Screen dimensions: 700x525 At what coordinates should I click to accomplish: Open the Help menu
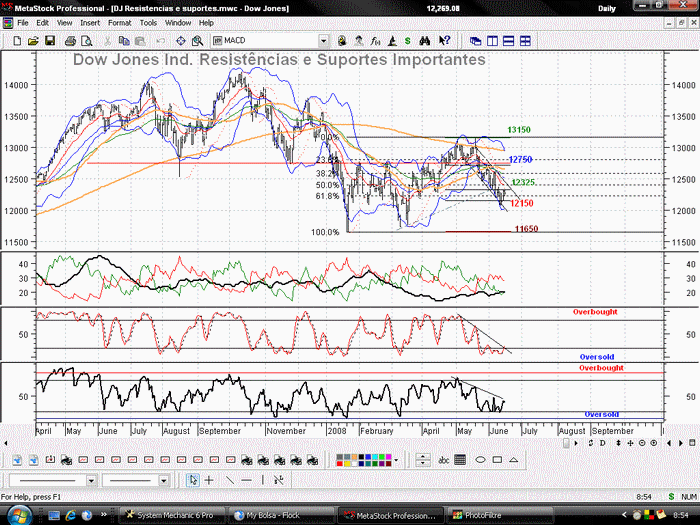coord(206,23)
